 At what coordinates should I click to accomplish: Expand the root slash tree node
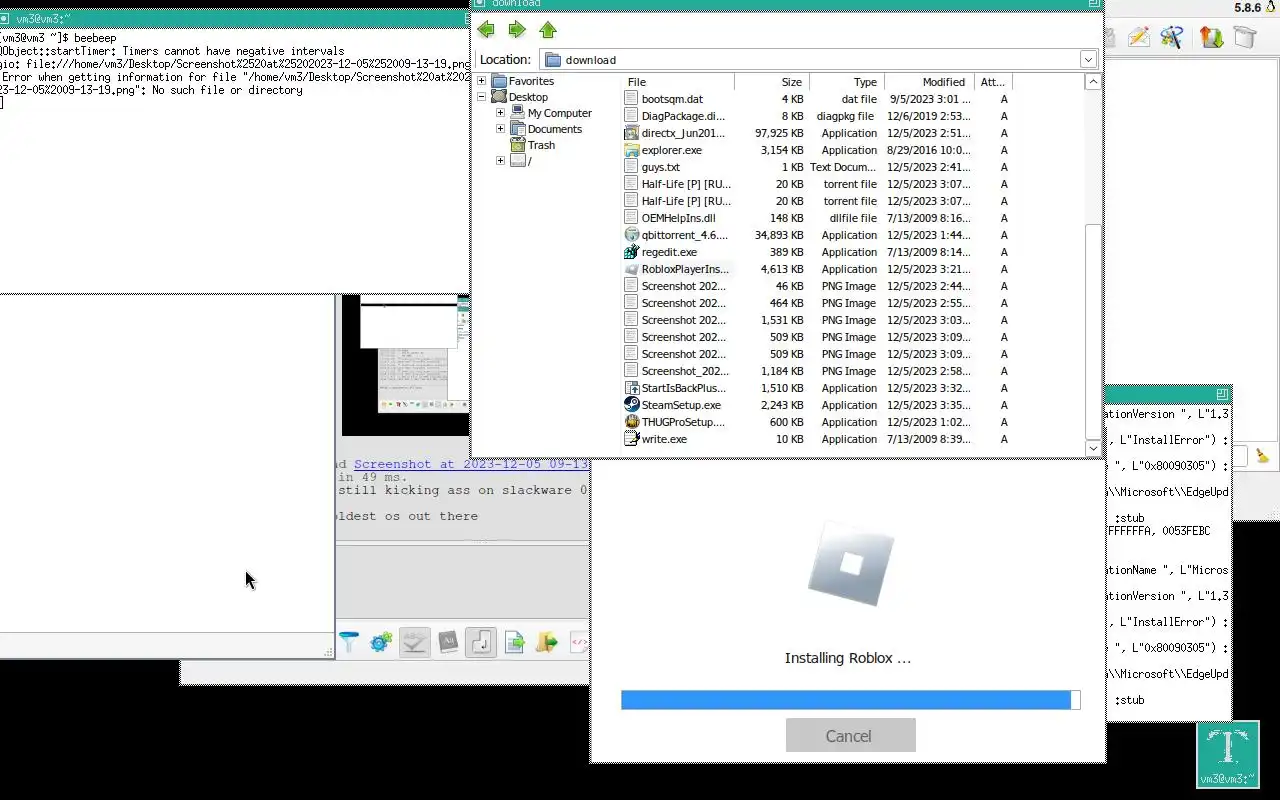(500, 161)
